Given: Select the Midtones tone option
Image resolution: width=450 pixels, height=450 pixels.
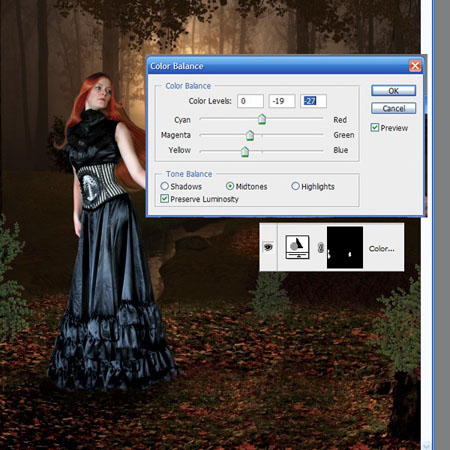Looking at the screenshot, I should pos(230,186).
